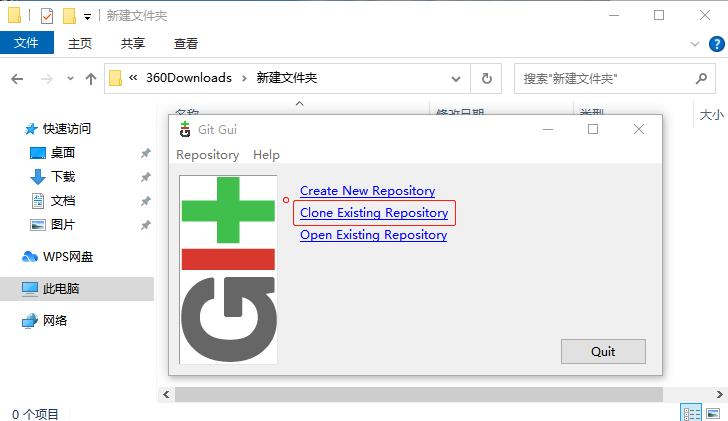Open 下载 in quick access
The image size is (728, 421).
(x=63, y=177)
